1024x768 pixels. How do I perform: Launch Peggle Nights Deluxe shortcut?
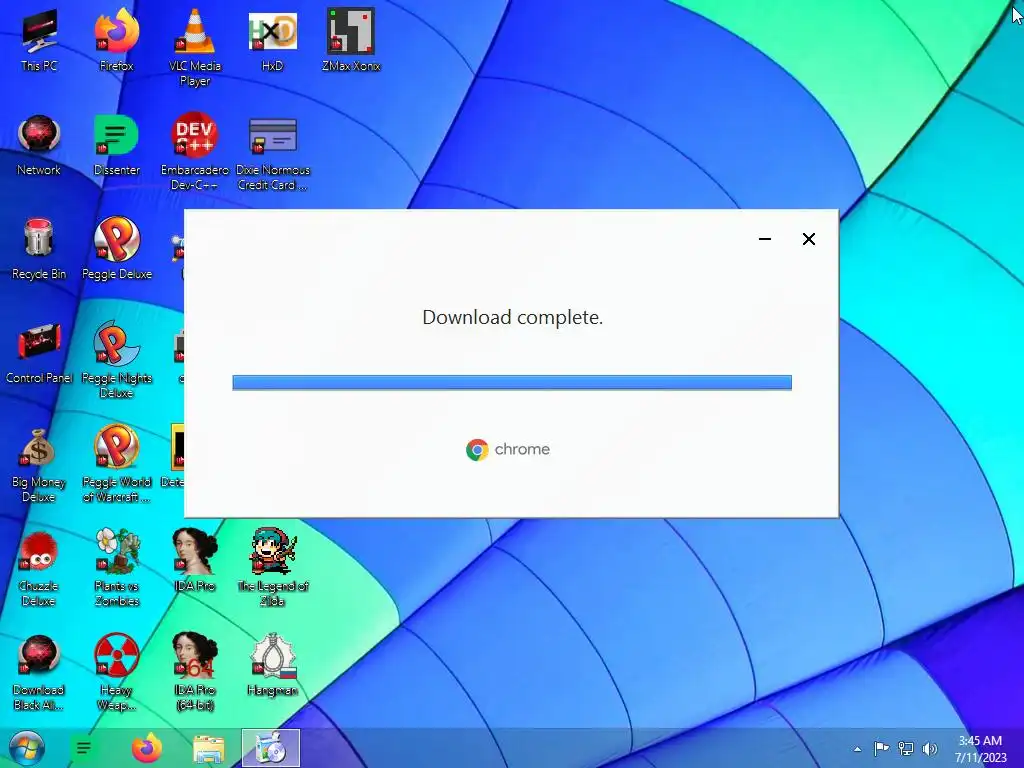click(117, 359)
